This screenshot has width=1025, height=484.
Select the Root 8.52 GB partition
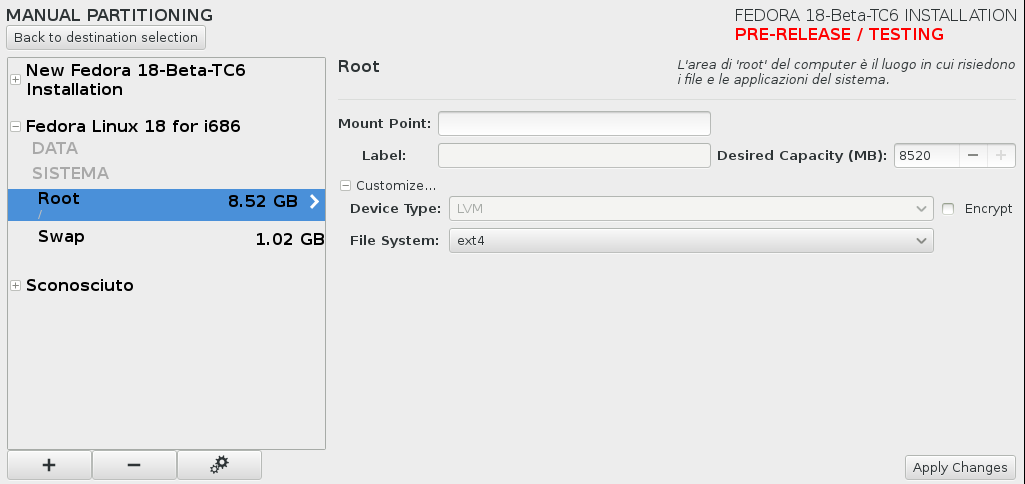pyautogui.click(x=166, y=205)
